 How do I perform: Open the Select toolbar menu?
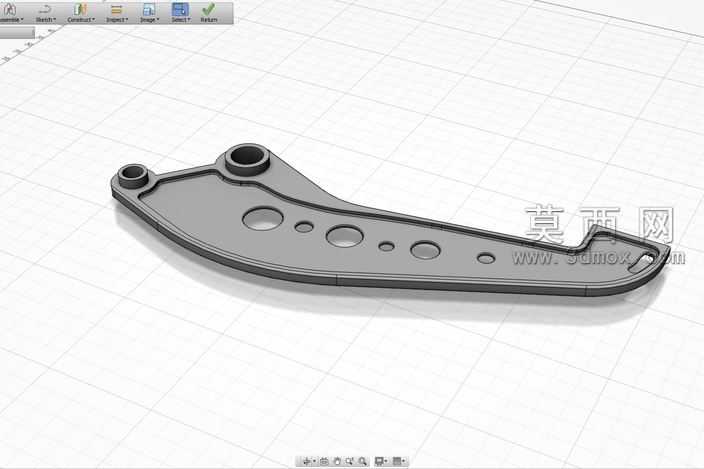point(180,13)
